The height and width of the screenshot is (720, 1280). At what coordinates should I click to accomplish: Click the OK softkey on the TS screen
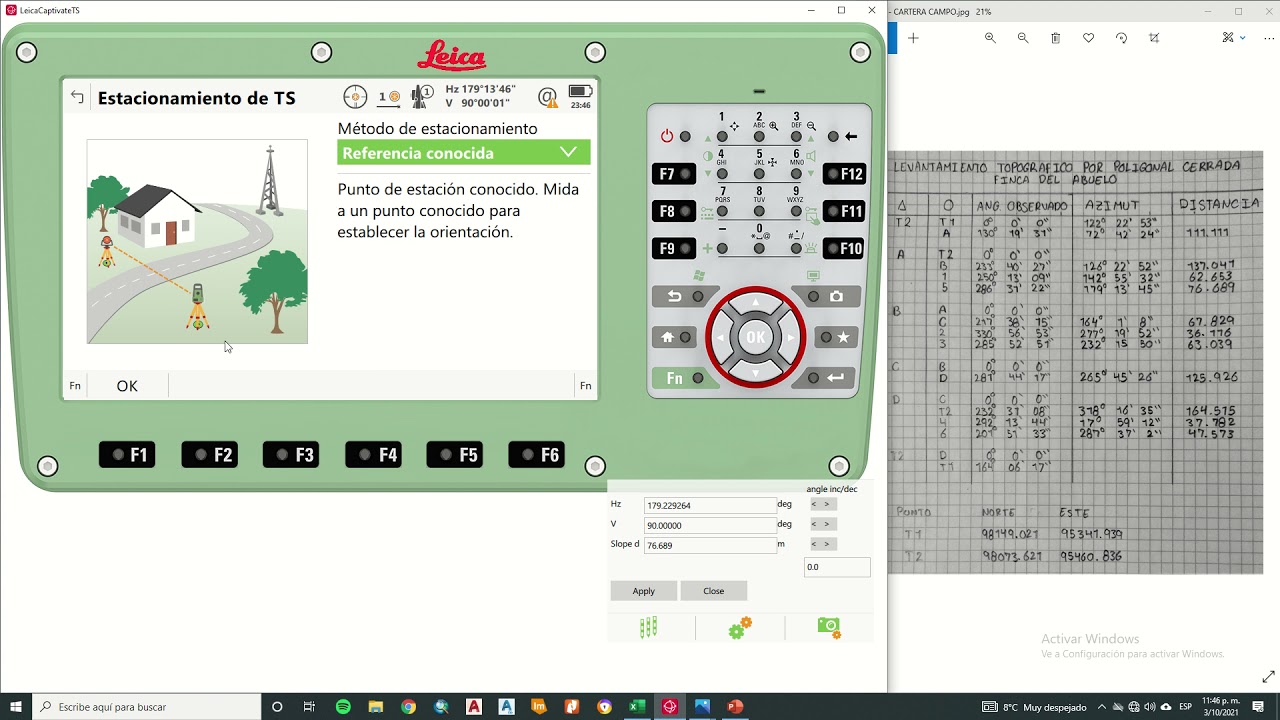(127, 386)
